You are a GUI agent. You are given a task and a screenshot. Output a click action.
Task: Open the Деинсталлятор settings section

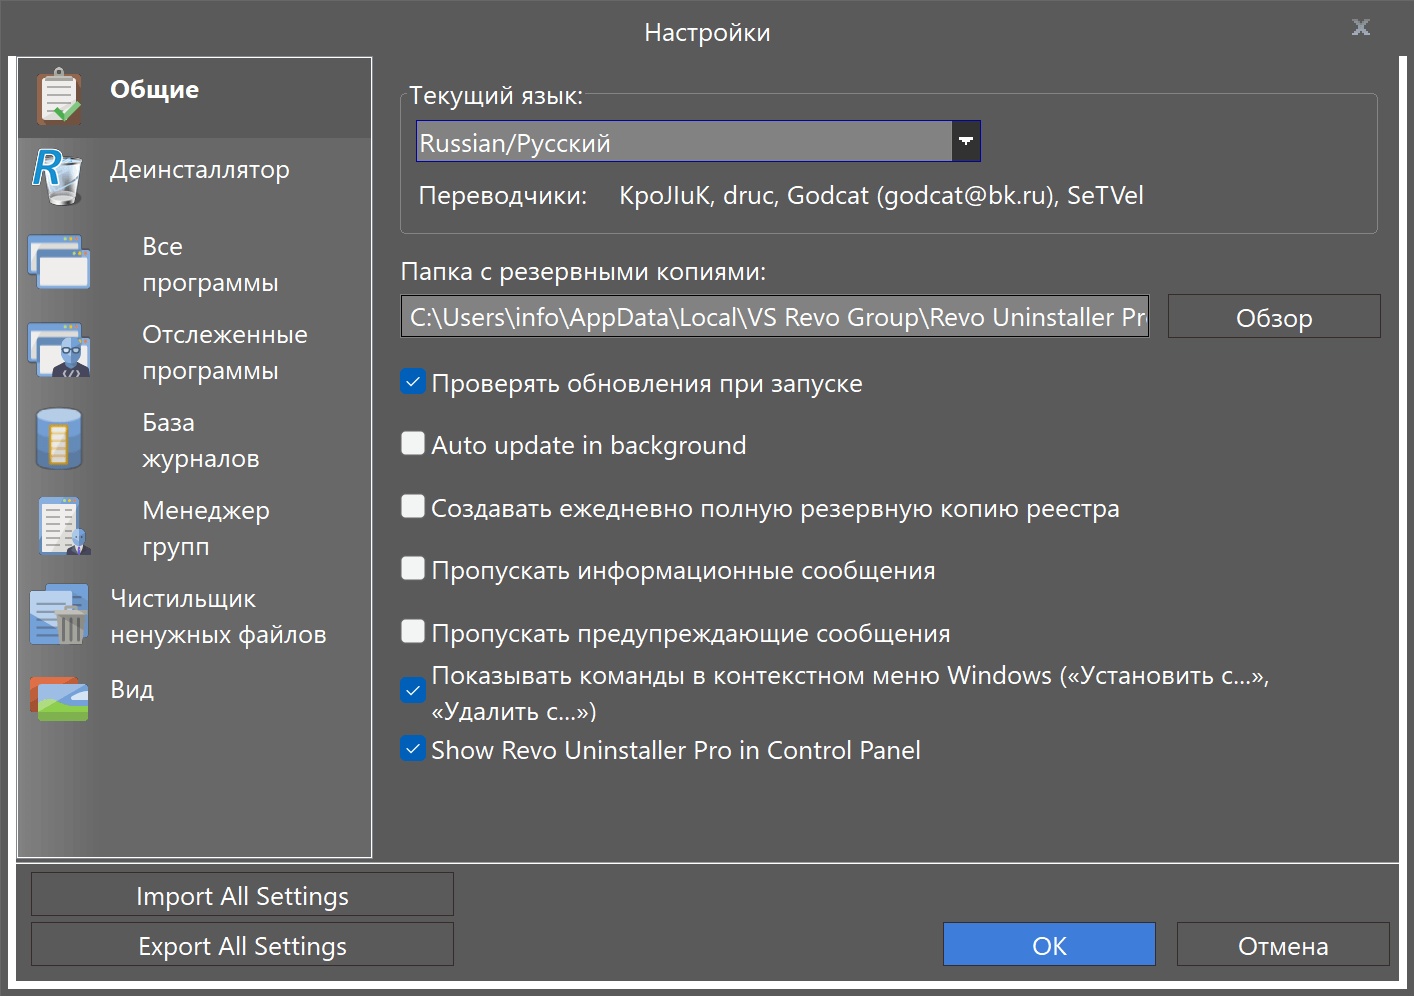tap(199, 170)
